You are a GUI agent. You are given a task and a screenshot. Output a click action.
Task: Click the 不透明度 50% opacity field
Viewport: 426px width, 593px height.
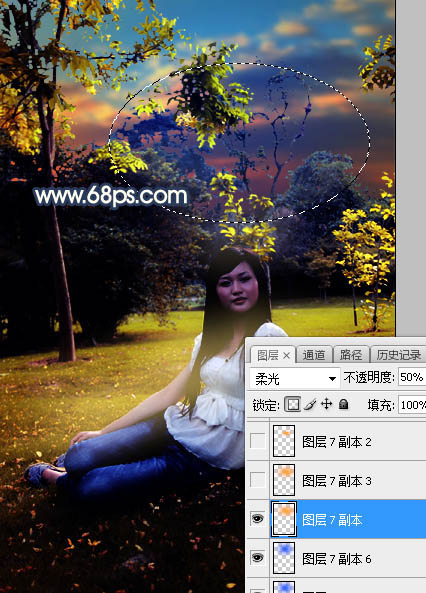[412, 377]
